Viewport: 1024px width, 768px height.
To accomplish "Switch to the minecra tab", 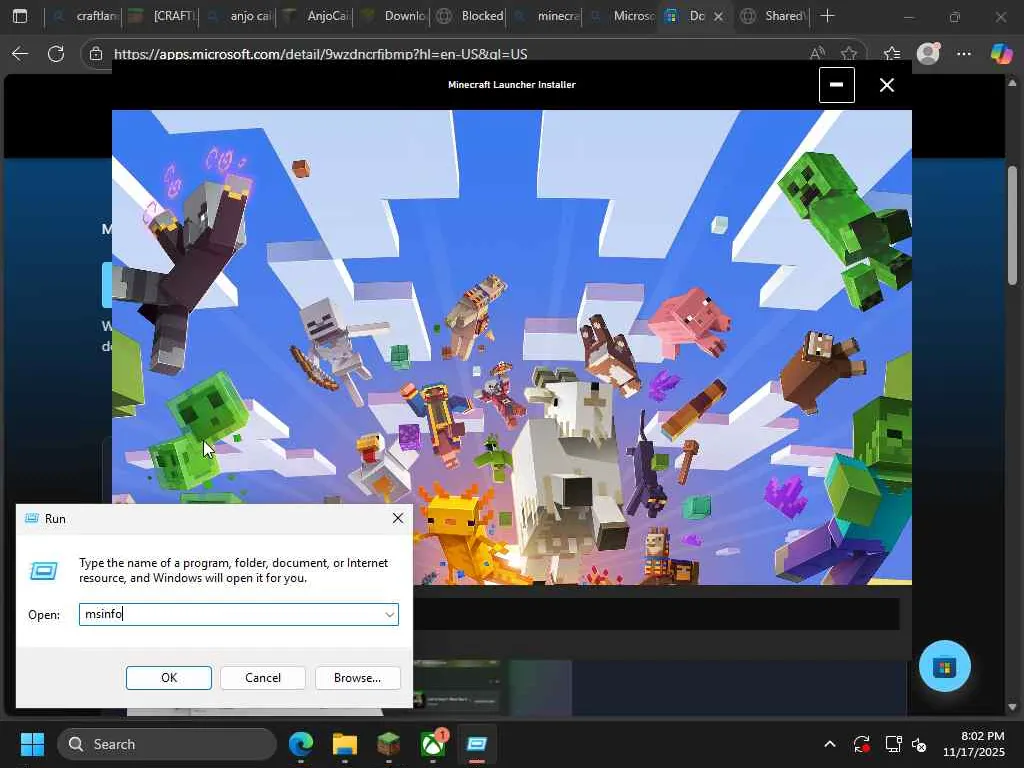I will click(547, 16).
